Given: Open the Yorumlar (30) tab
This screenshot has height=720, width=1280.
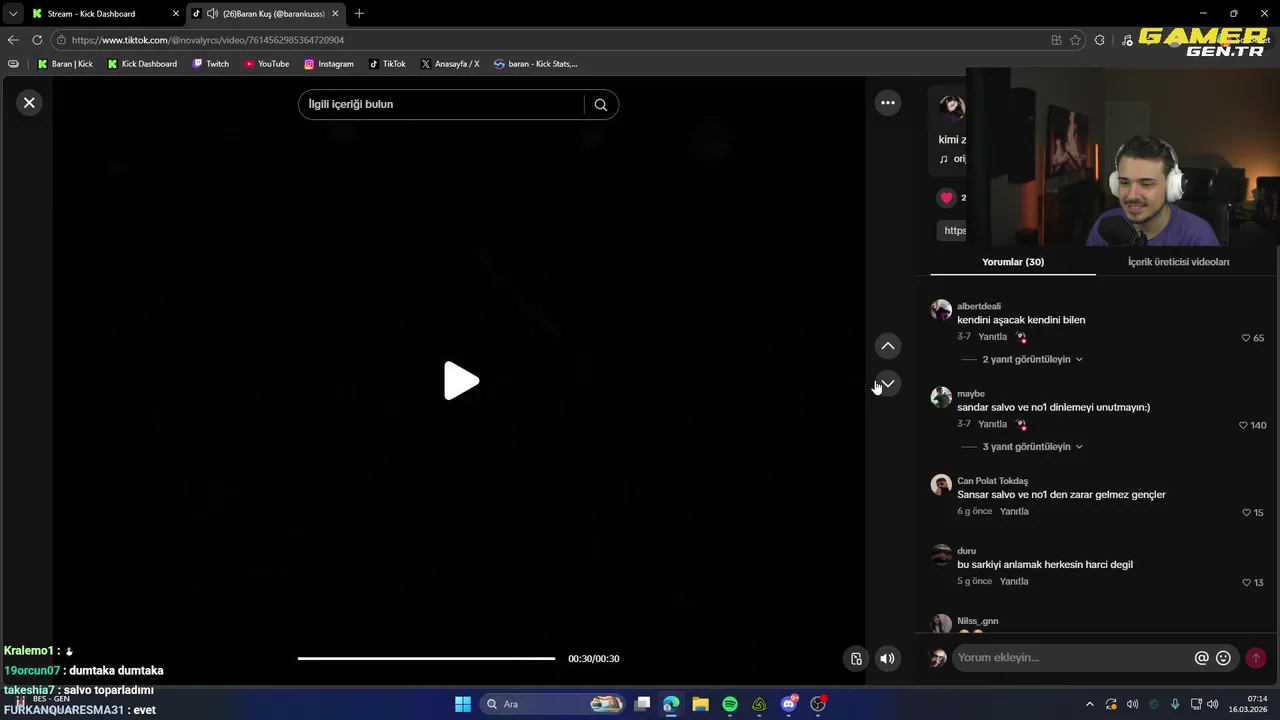Looking at the screenshot, I should click(1013, 262).
